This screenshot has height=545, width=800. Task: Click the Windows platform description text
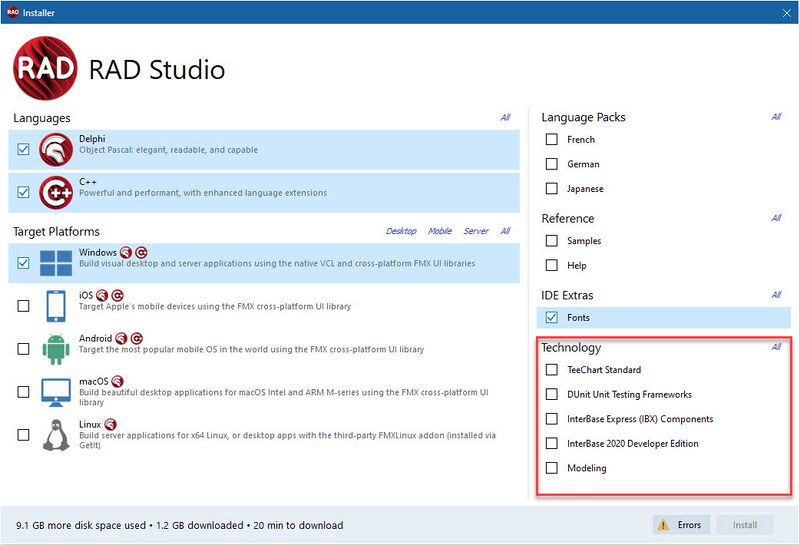277,263
